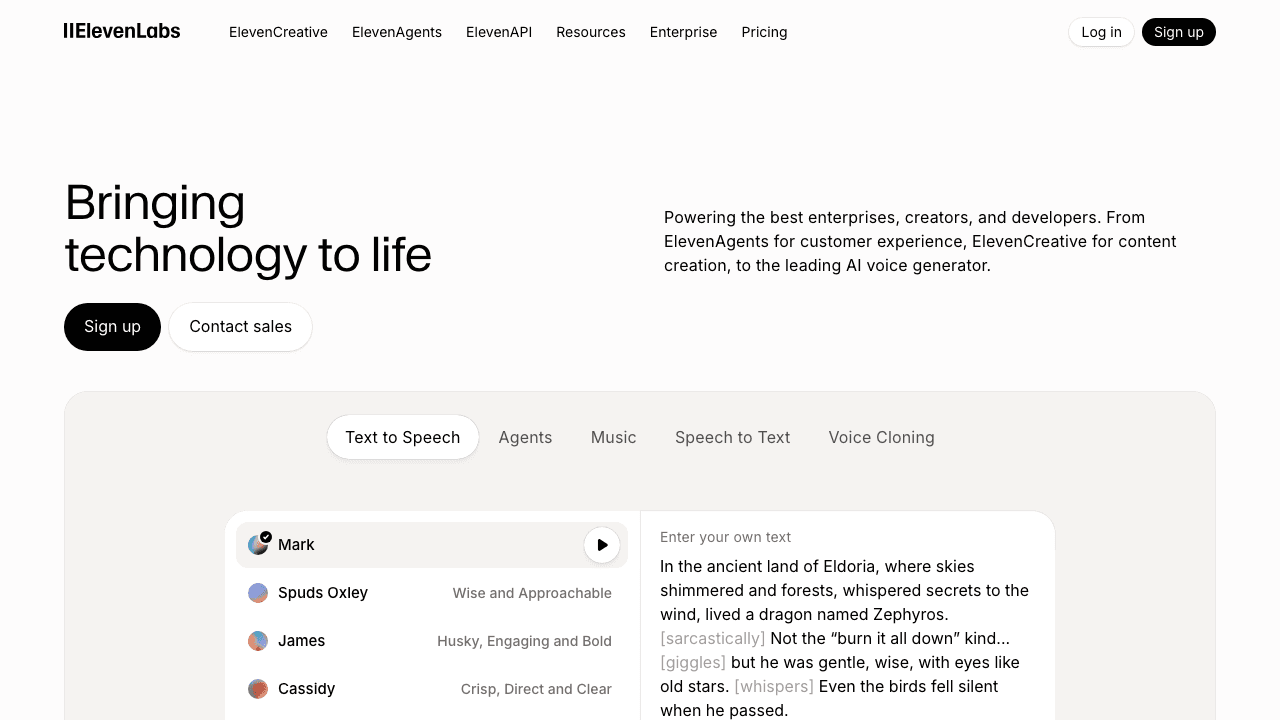Switch to the Agents tab

click(x=525, y=437)
